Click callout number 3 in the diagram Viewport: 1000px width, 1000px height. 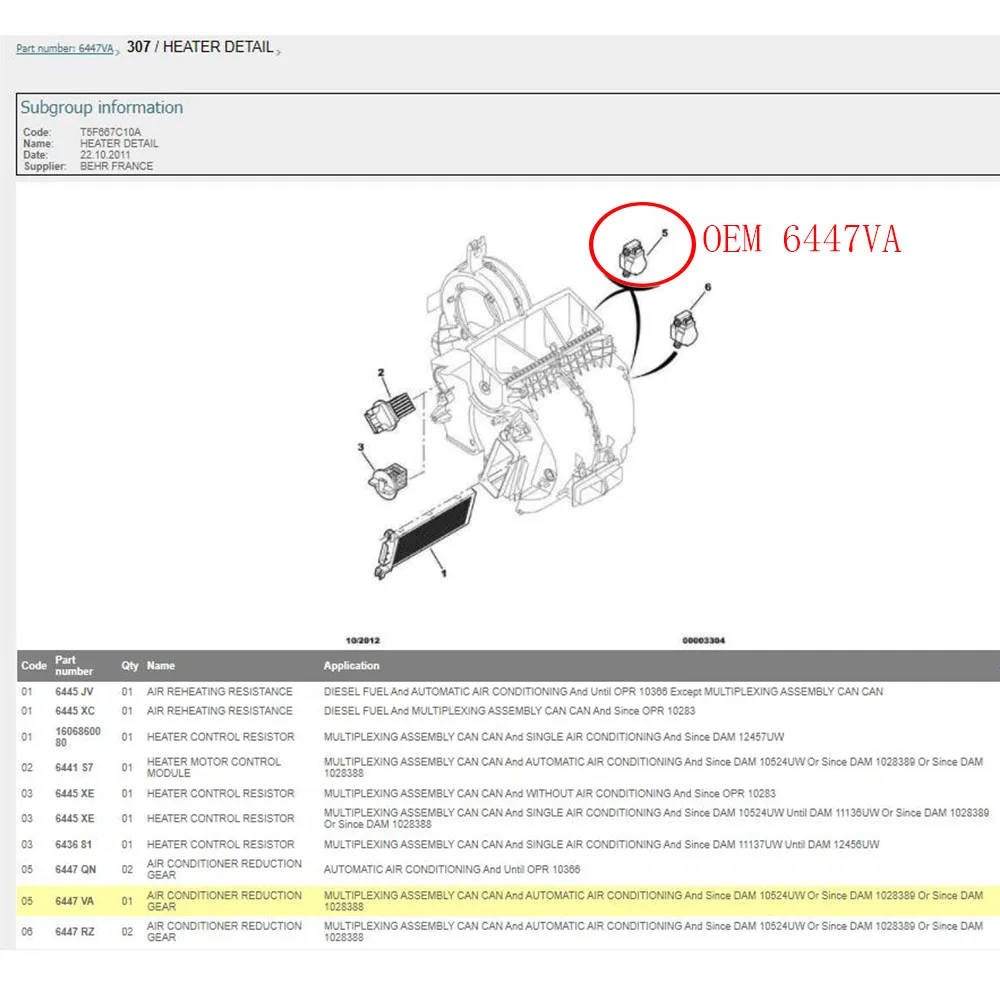(361, 447)
